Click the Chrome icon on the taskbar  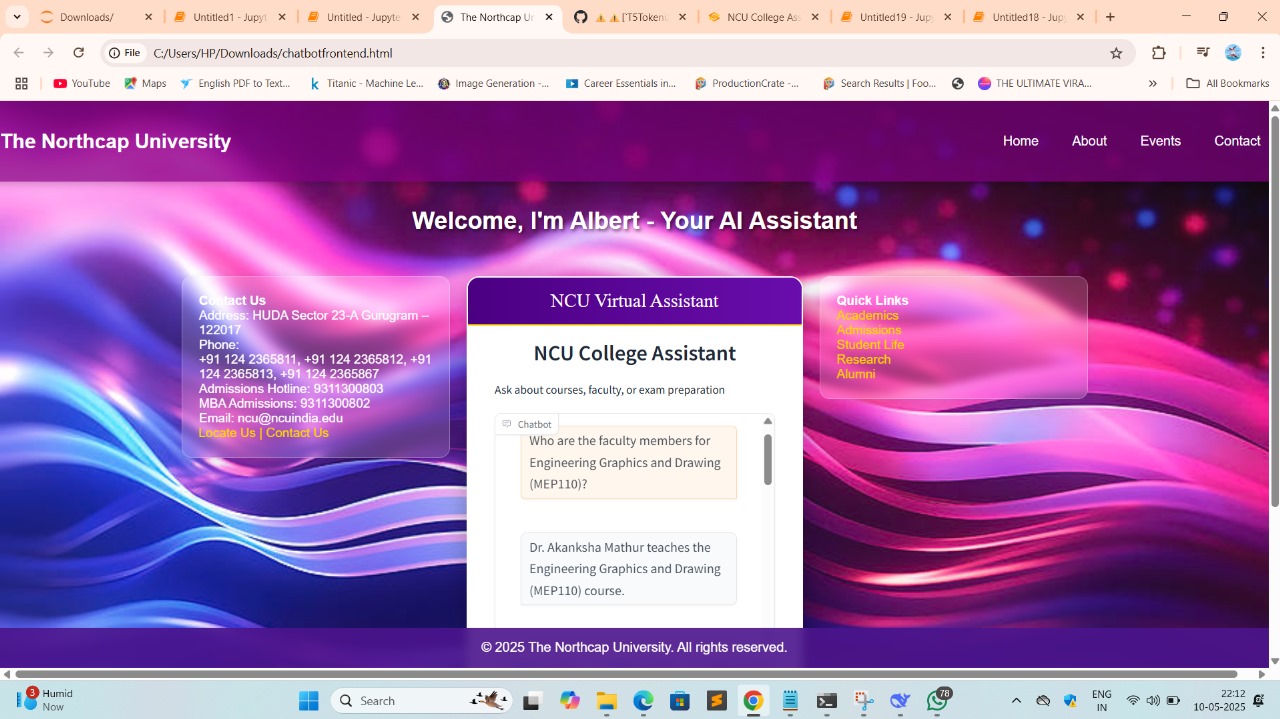(753, 700)
